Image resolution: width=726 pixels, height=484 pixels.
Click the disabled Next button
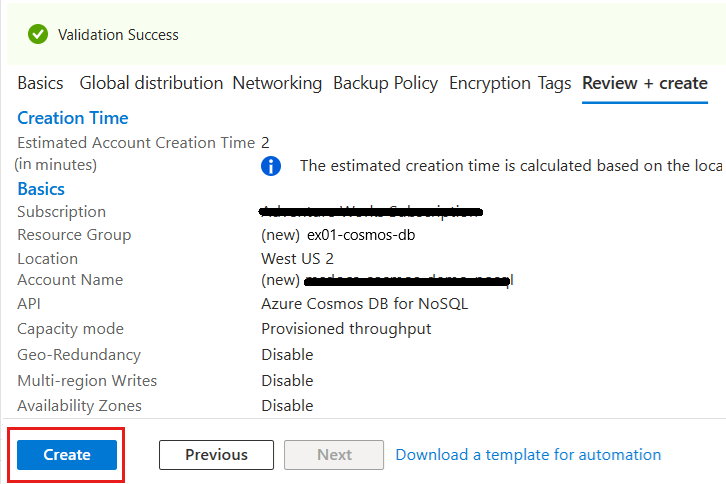pyautogui.click(x=334, y=455)
